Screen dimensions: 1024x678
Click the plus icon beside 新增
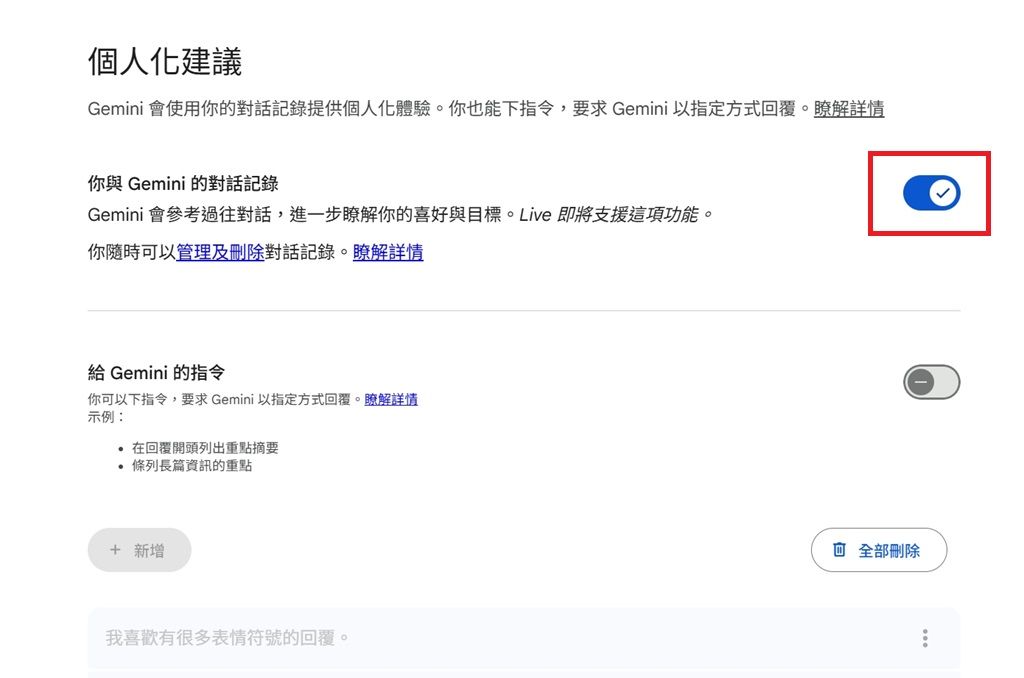pos(115,550)
